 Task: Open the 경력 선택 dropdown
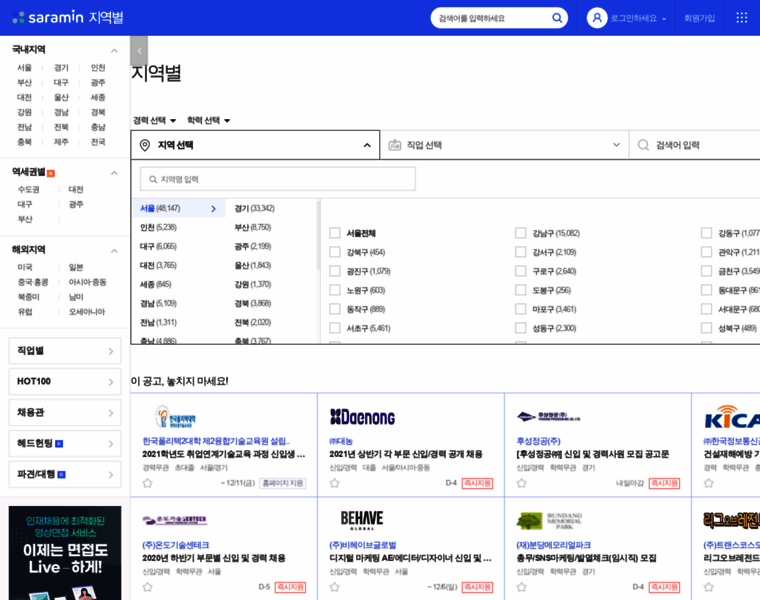pos(155,121)
